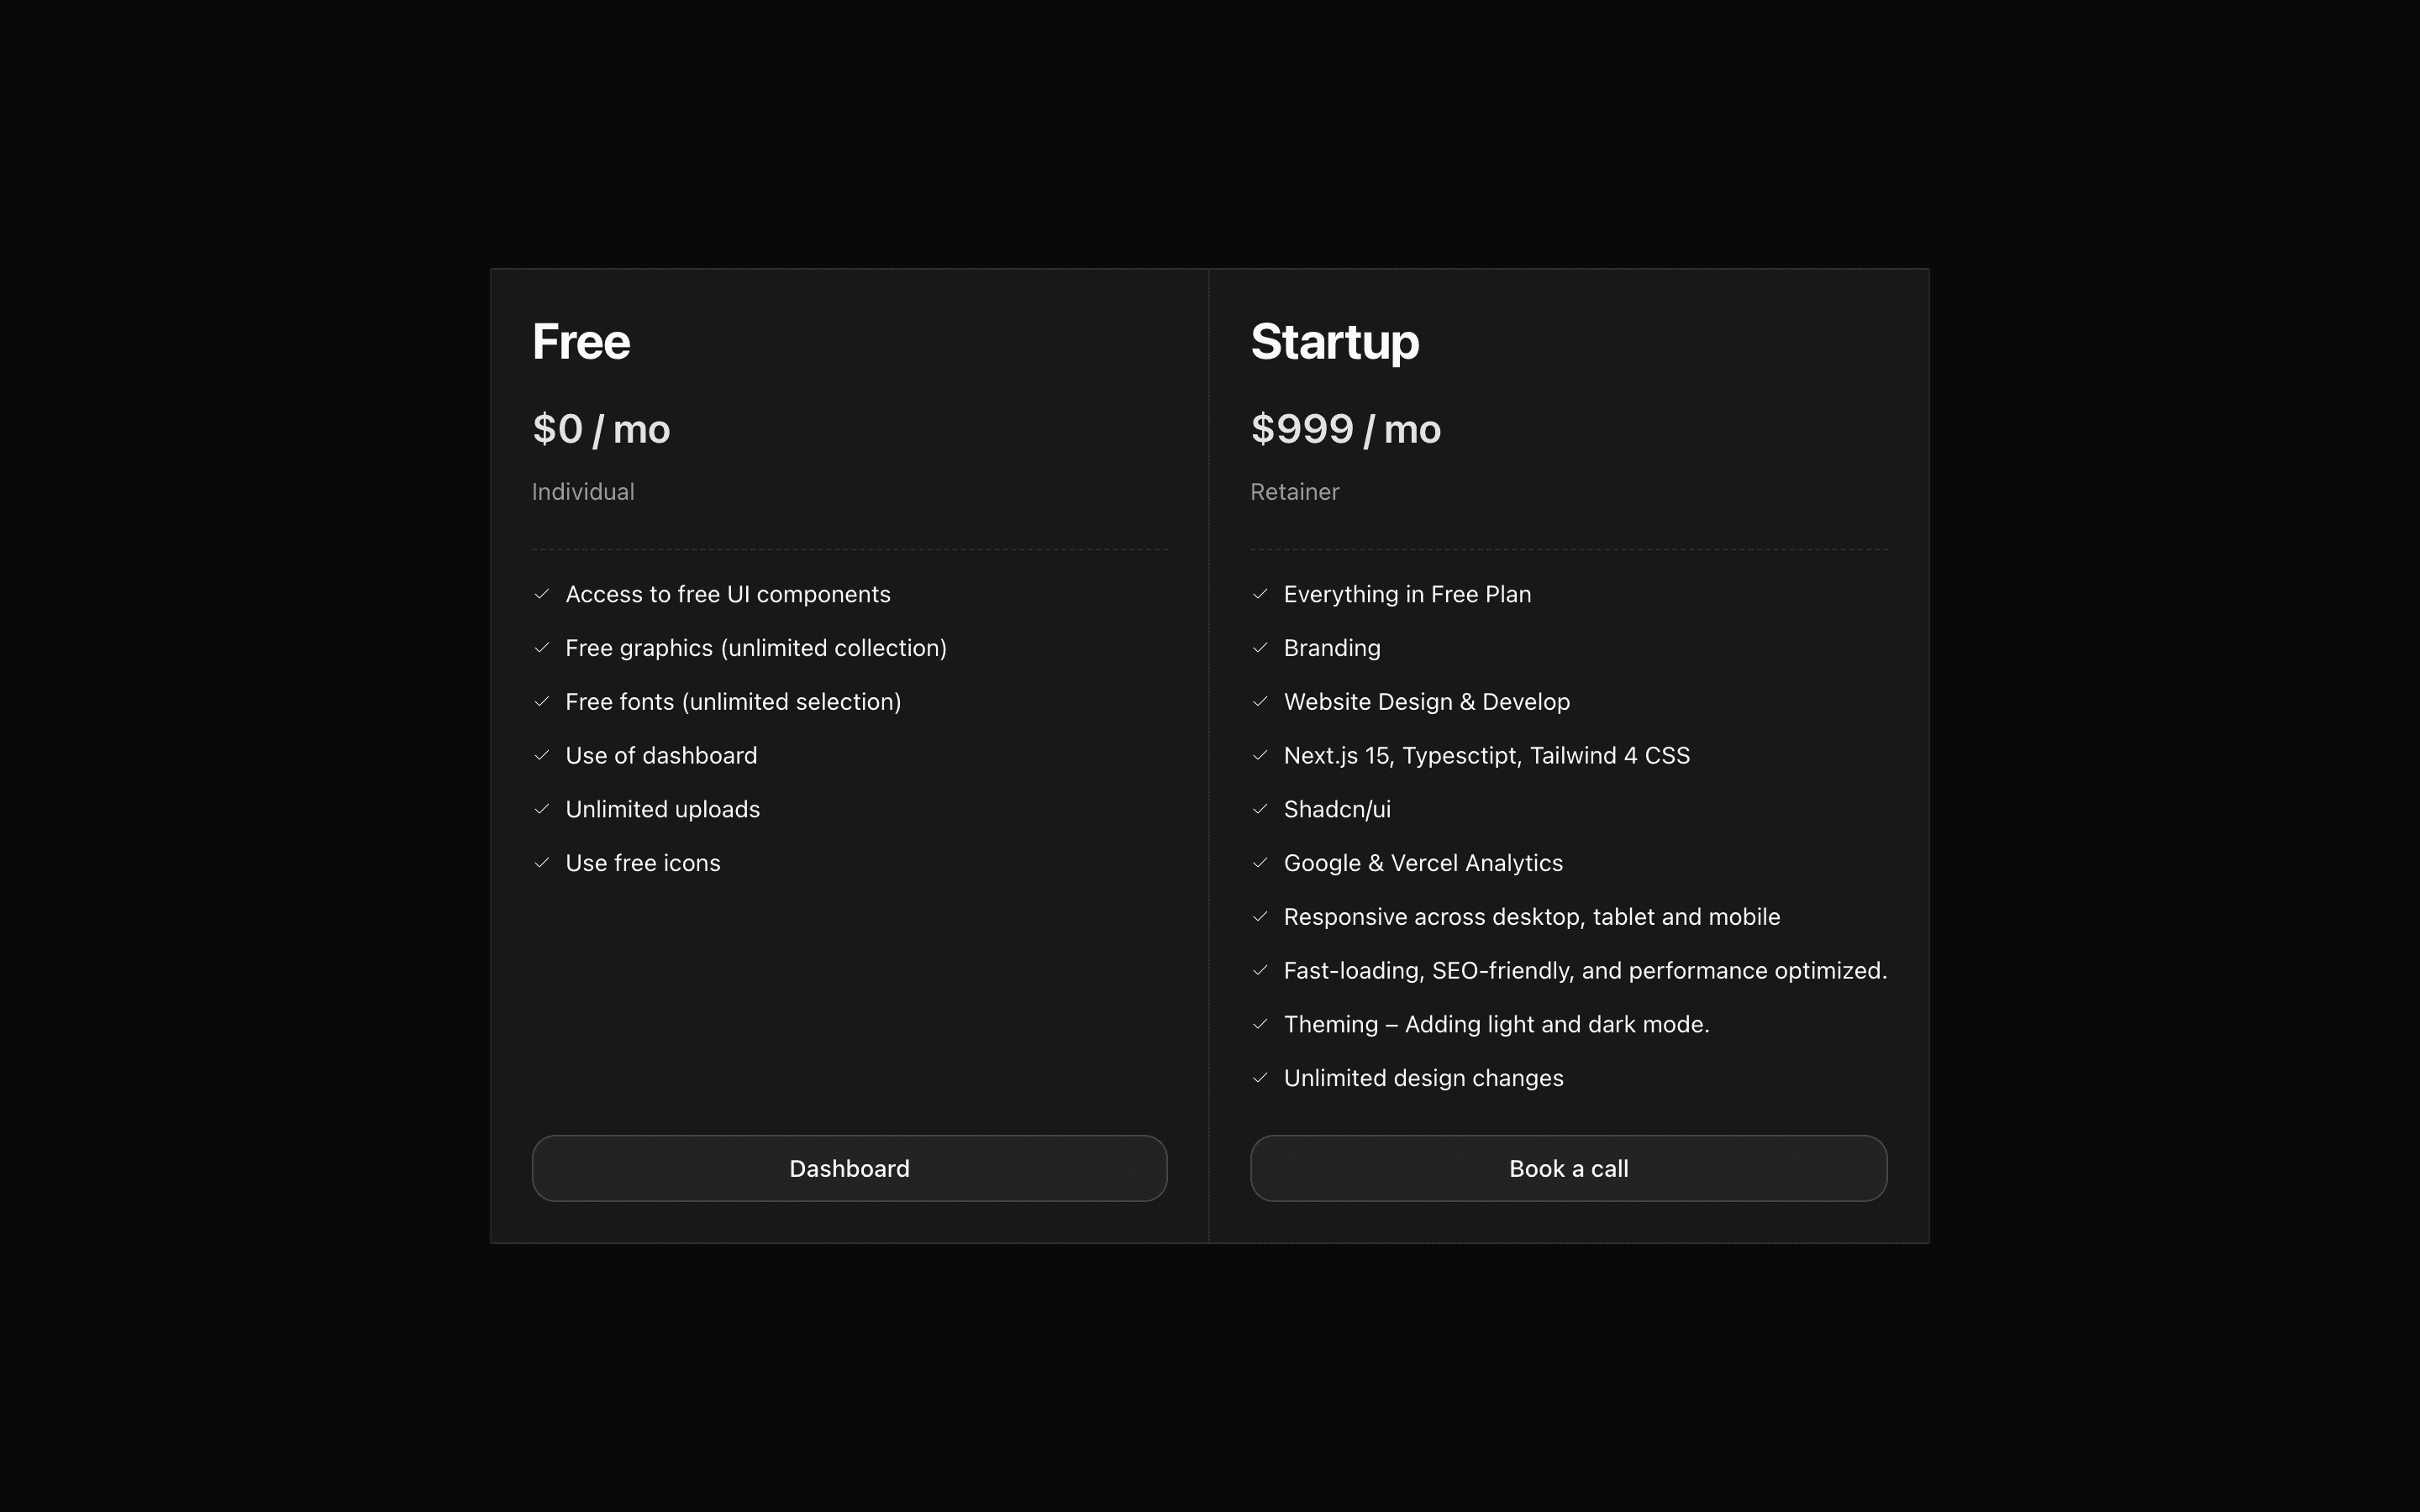The image size is (2420, 1512).
Task: Click checkmark beside Google & Vercel Analytics
Action: click(x=1260, y=863)
